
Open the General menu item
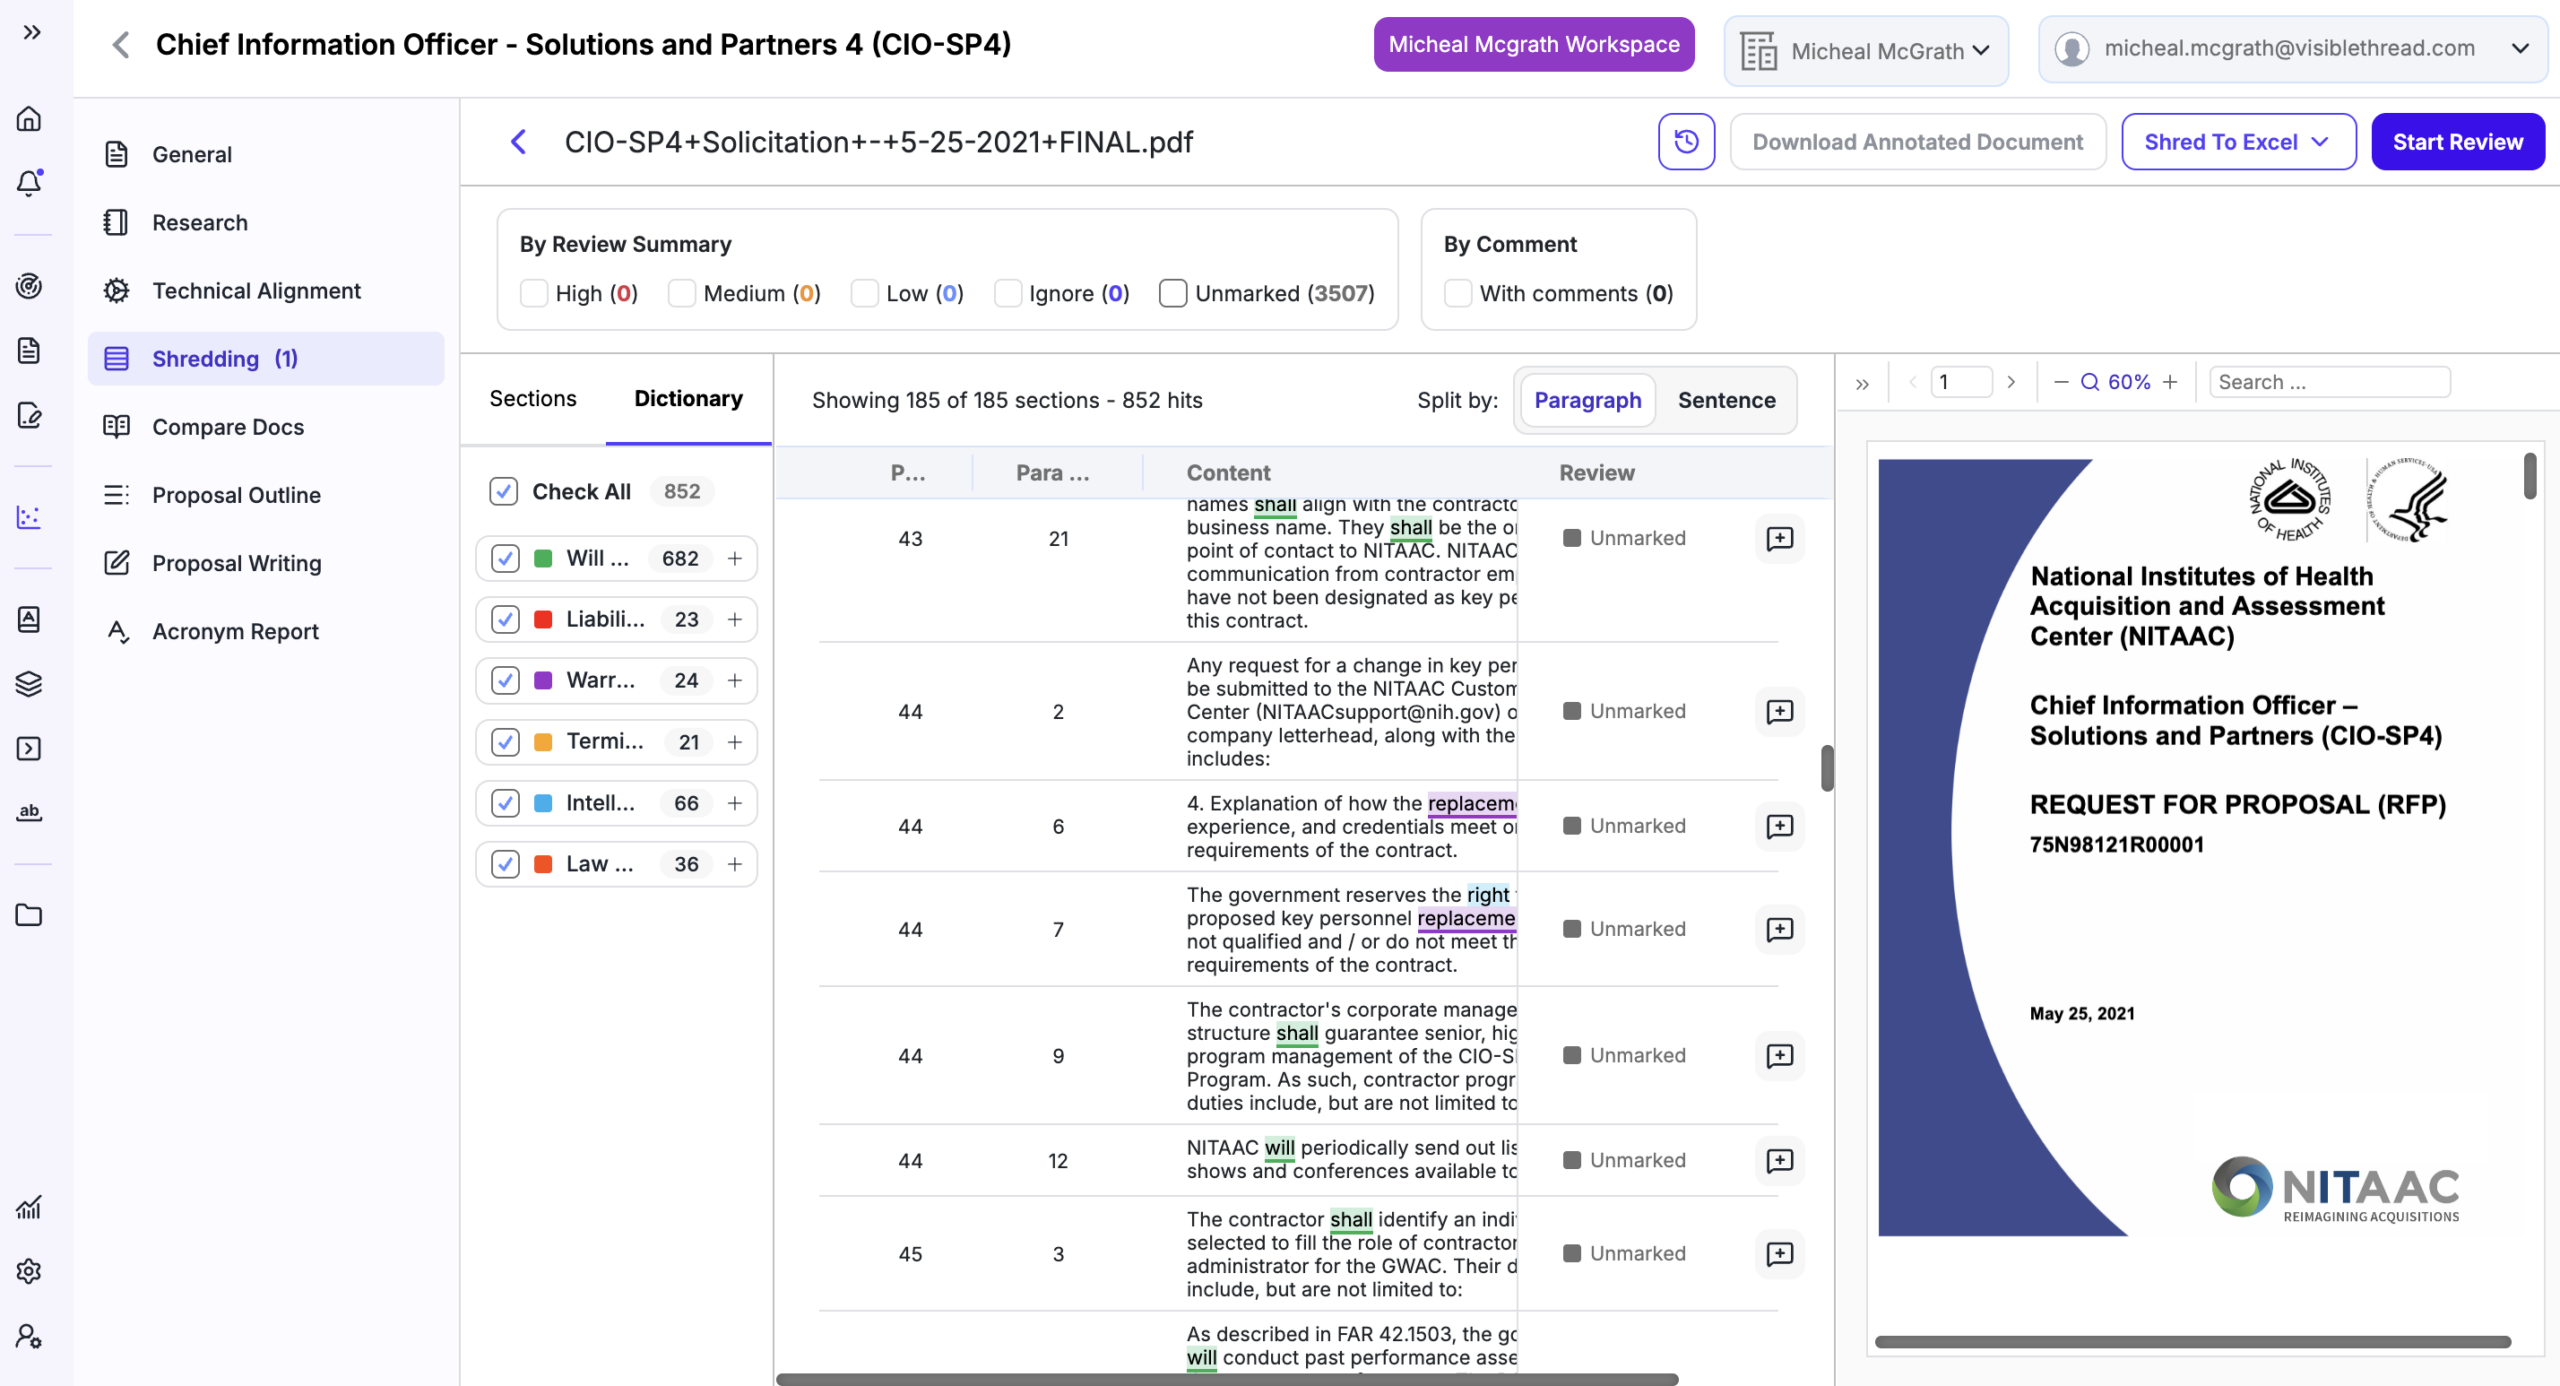point(266,154)
